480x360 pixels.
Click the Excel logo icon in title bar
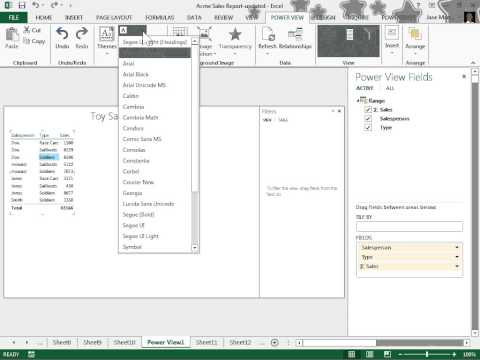tap(8, 6)
